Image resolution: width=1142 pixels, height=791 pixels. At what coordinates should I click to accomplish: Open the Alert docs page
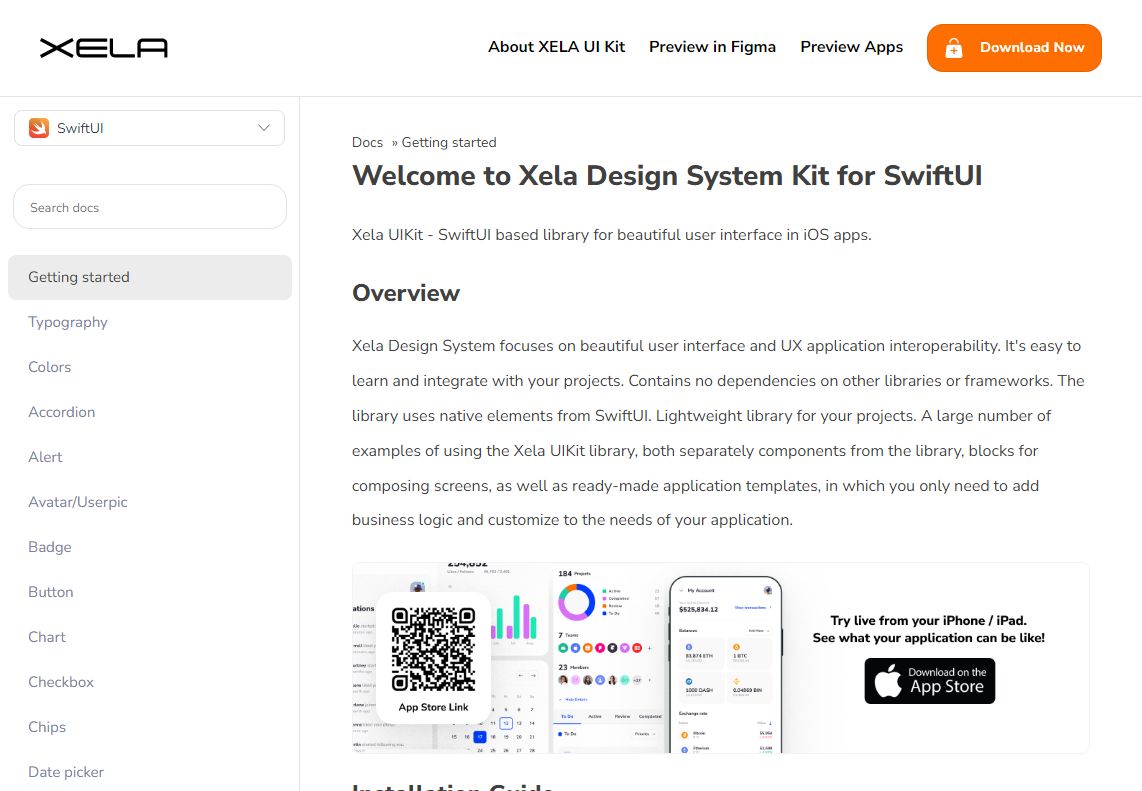[x=45, y=457]
